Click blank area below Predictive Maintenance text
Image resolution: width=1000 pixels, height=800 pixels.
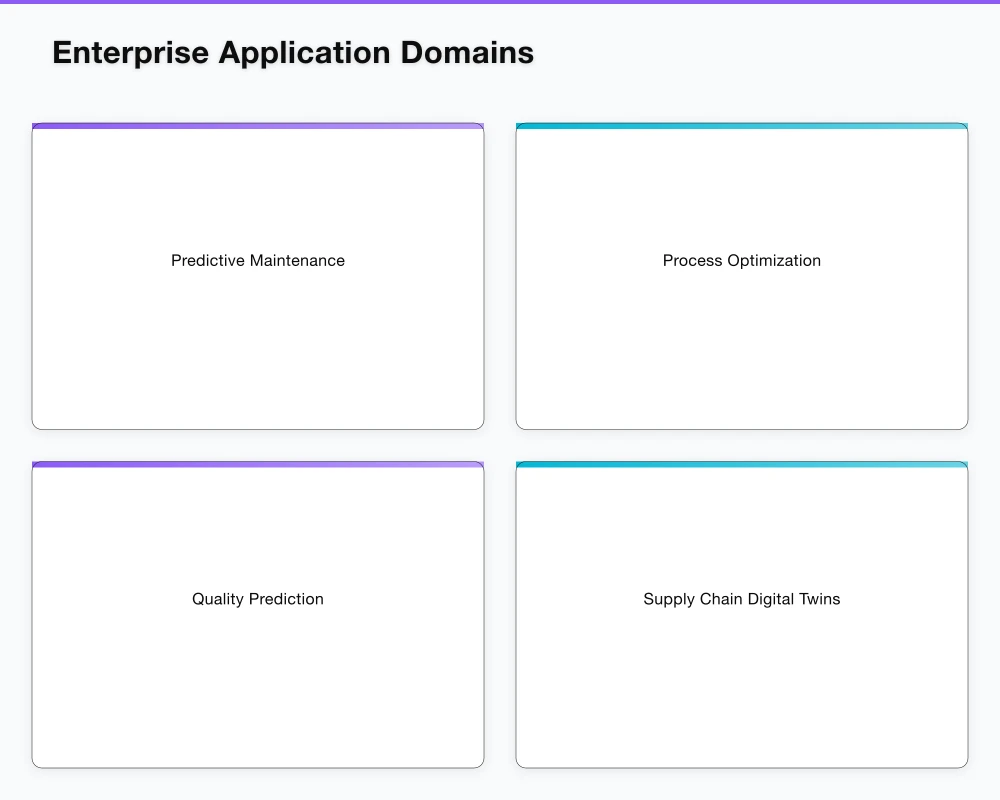coord(258,350)
